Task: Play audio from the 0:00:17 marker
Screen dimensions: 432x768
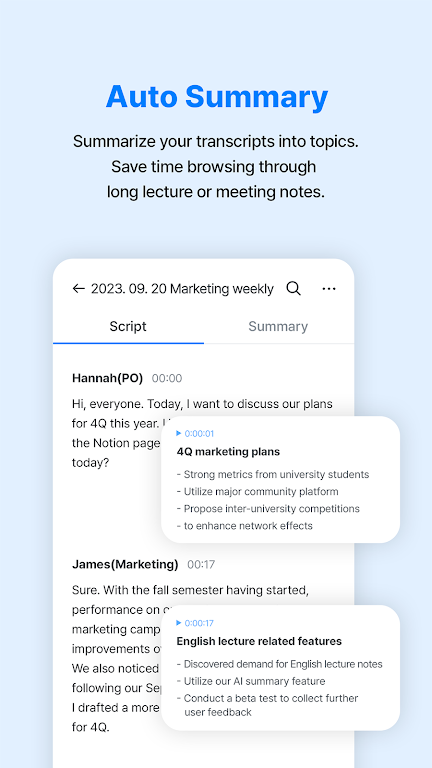Action: (195, 623)
